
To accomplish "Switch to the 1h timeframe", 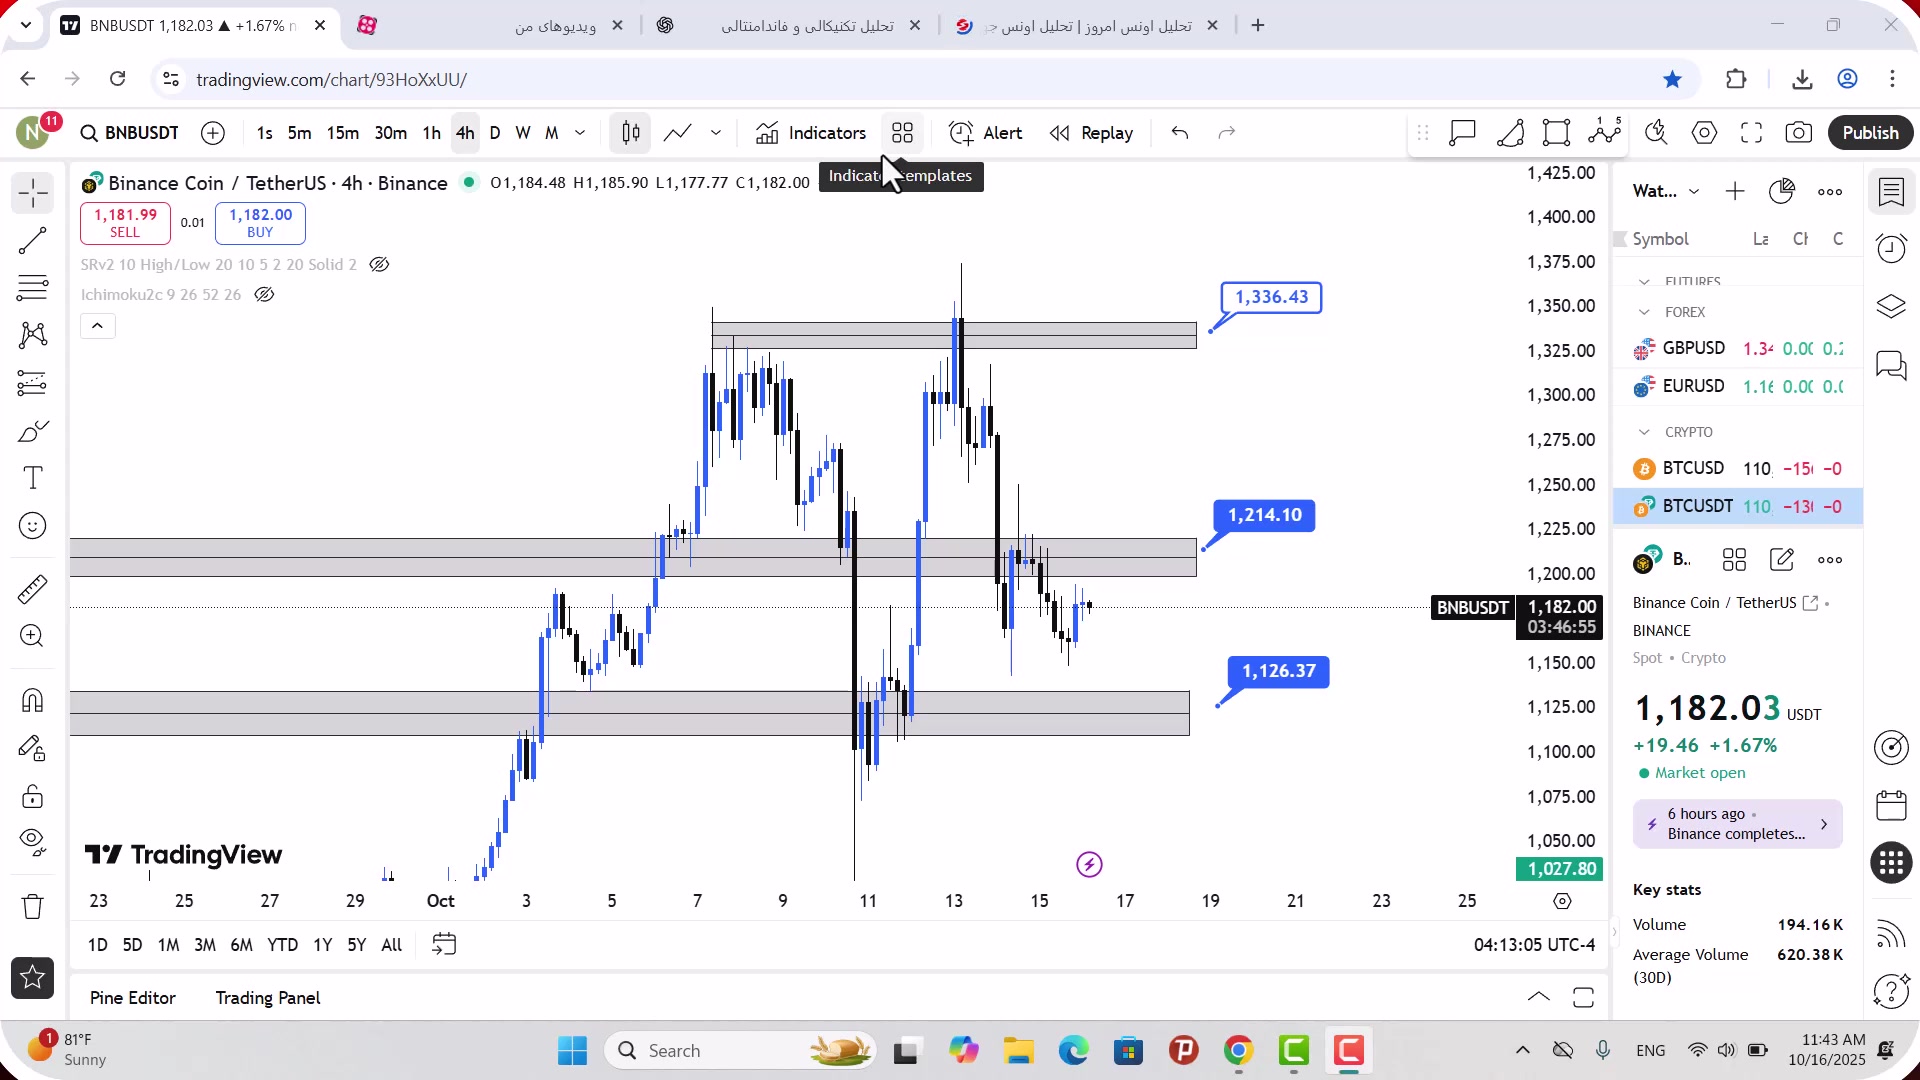I will [x=431, y=133].
